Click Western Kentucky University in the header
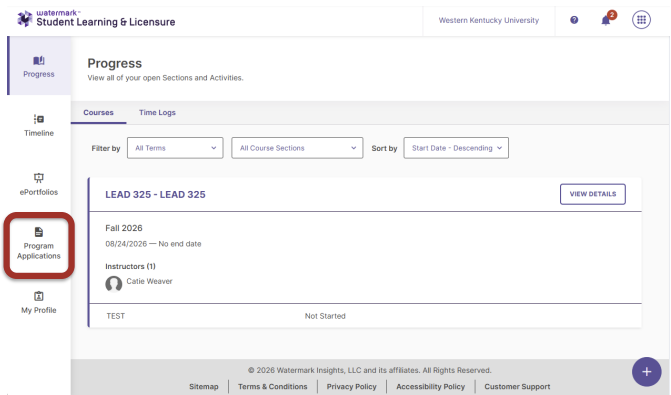This screenshot has width=671, height=395. [x=489, y=20]
